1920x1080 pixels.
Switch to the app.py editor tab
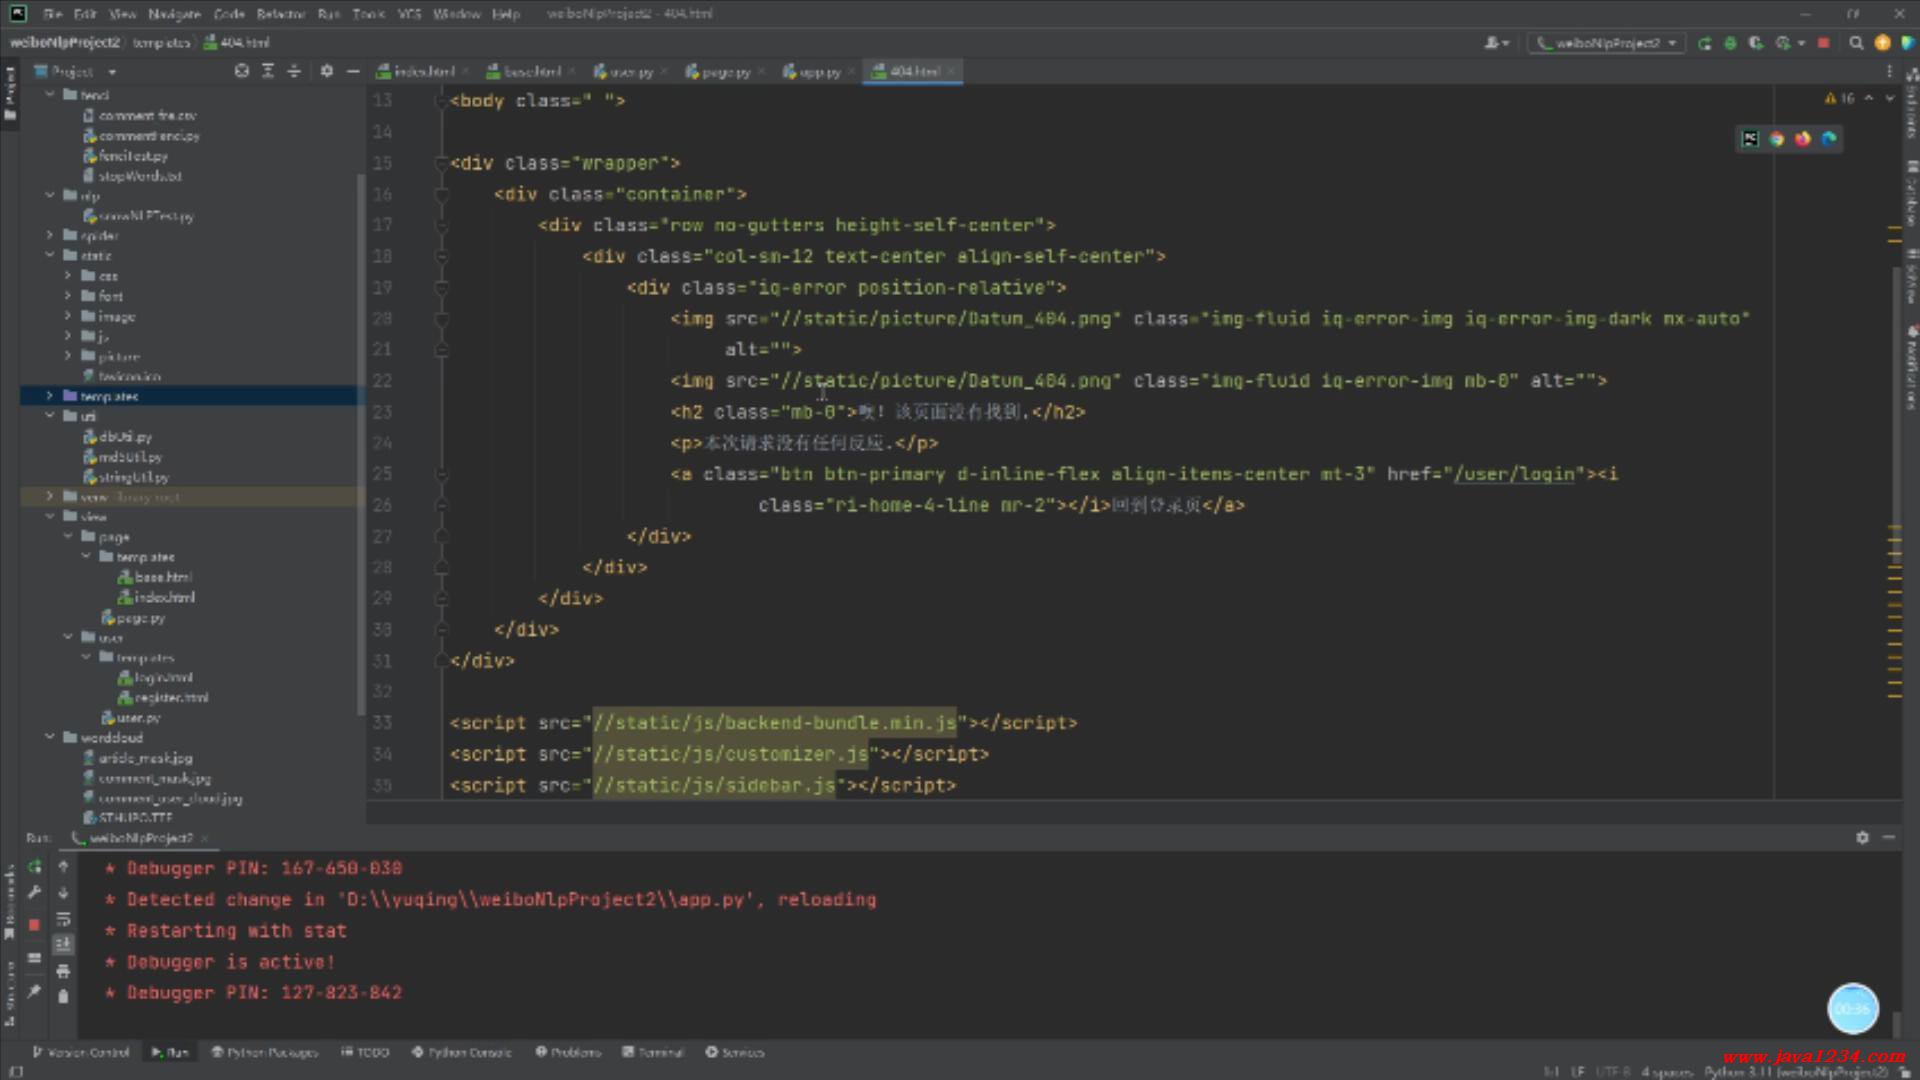[x=817, y=72]
